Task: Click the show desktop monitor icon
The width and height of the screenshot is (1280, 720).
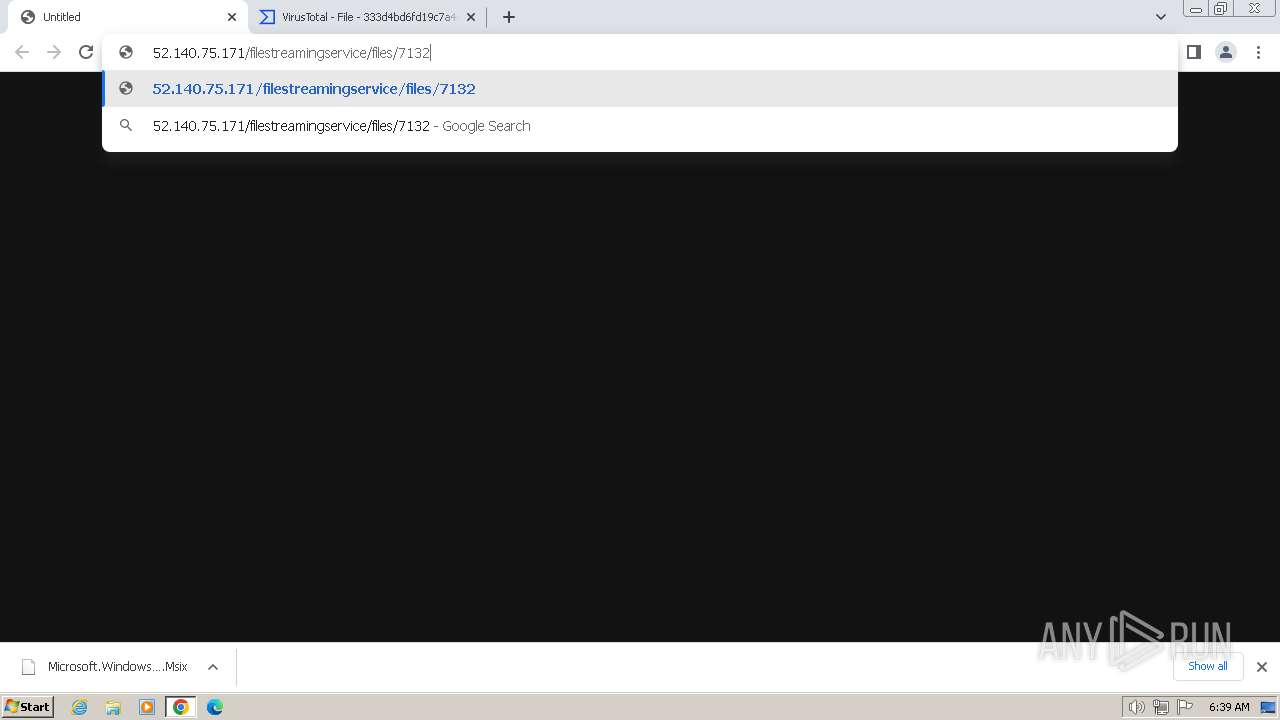Action: point(1268,707)
